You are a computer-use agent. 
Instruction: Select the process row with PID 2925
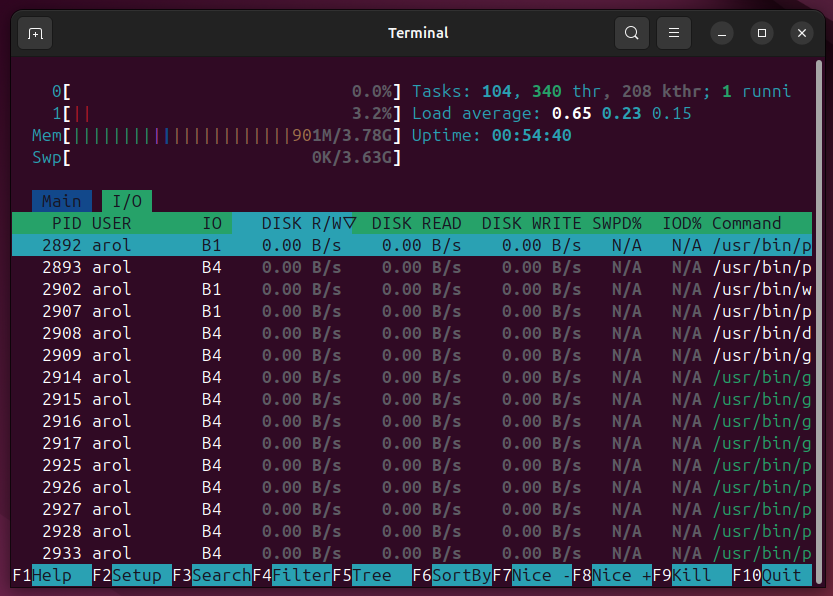pyautogui.click(x=412, y=466)
